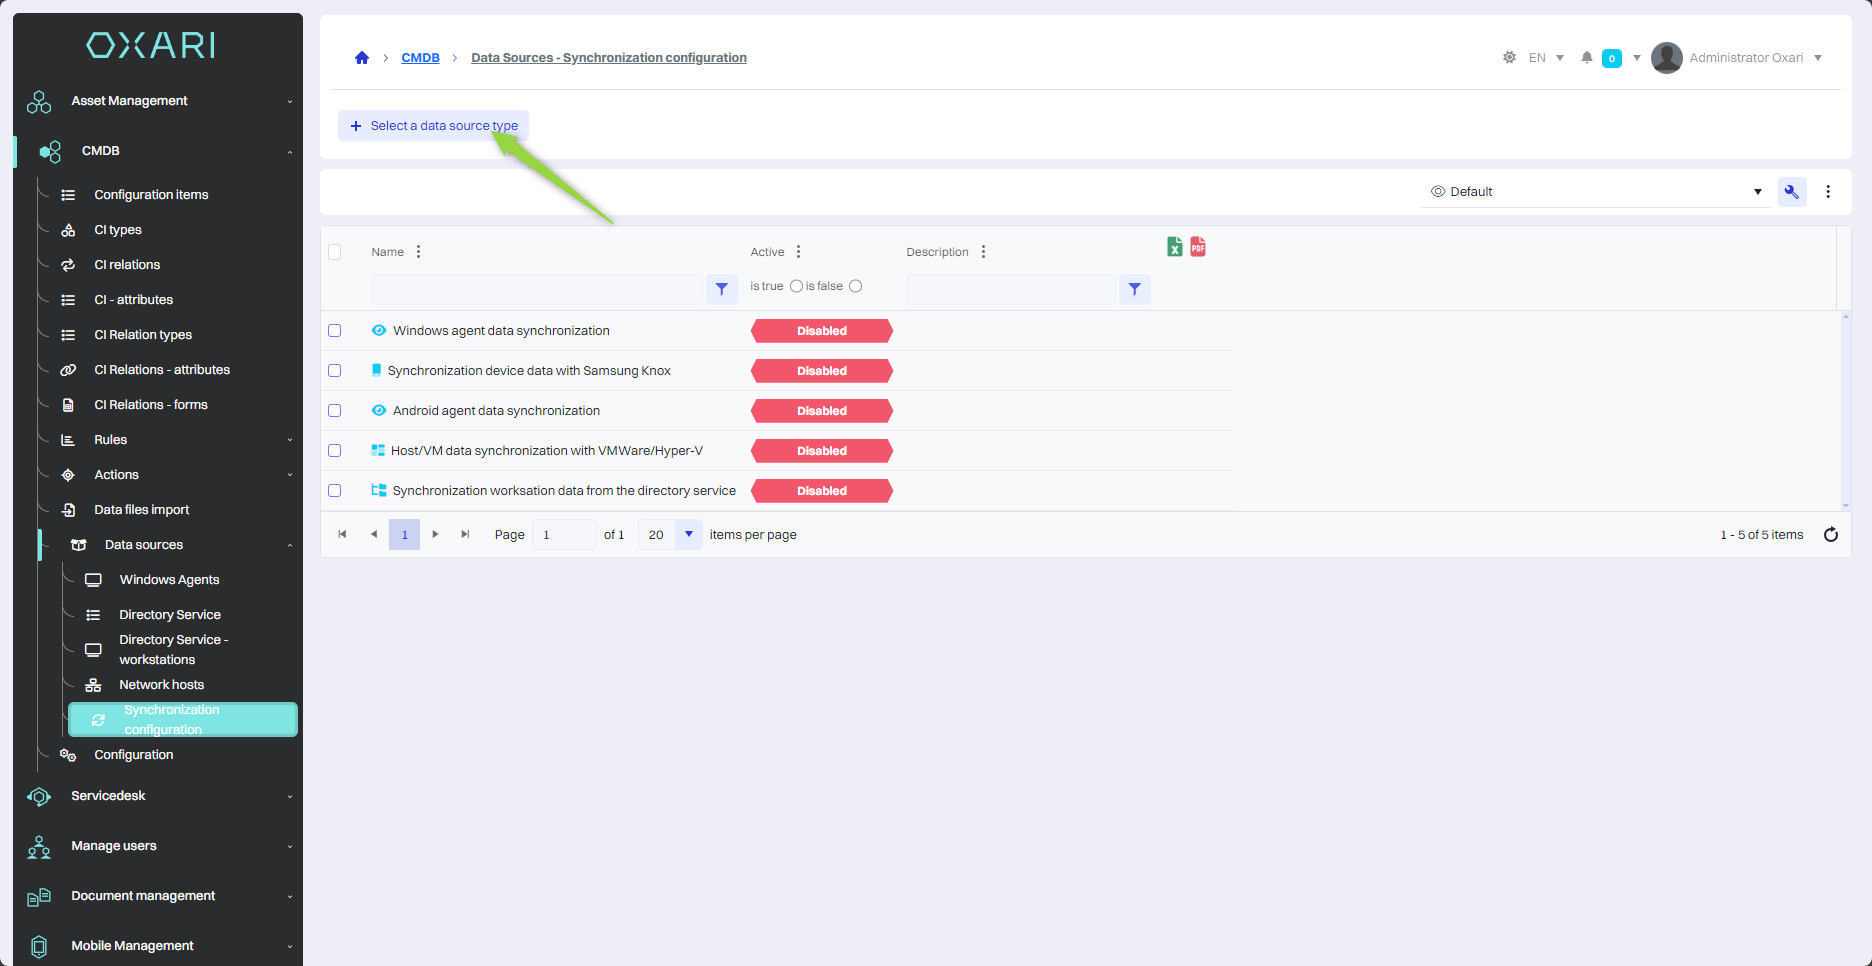Check the Android agent data synchronization row
This screenshot has height=966, width=1872.
pyautogui.click(x=335, y=411)
